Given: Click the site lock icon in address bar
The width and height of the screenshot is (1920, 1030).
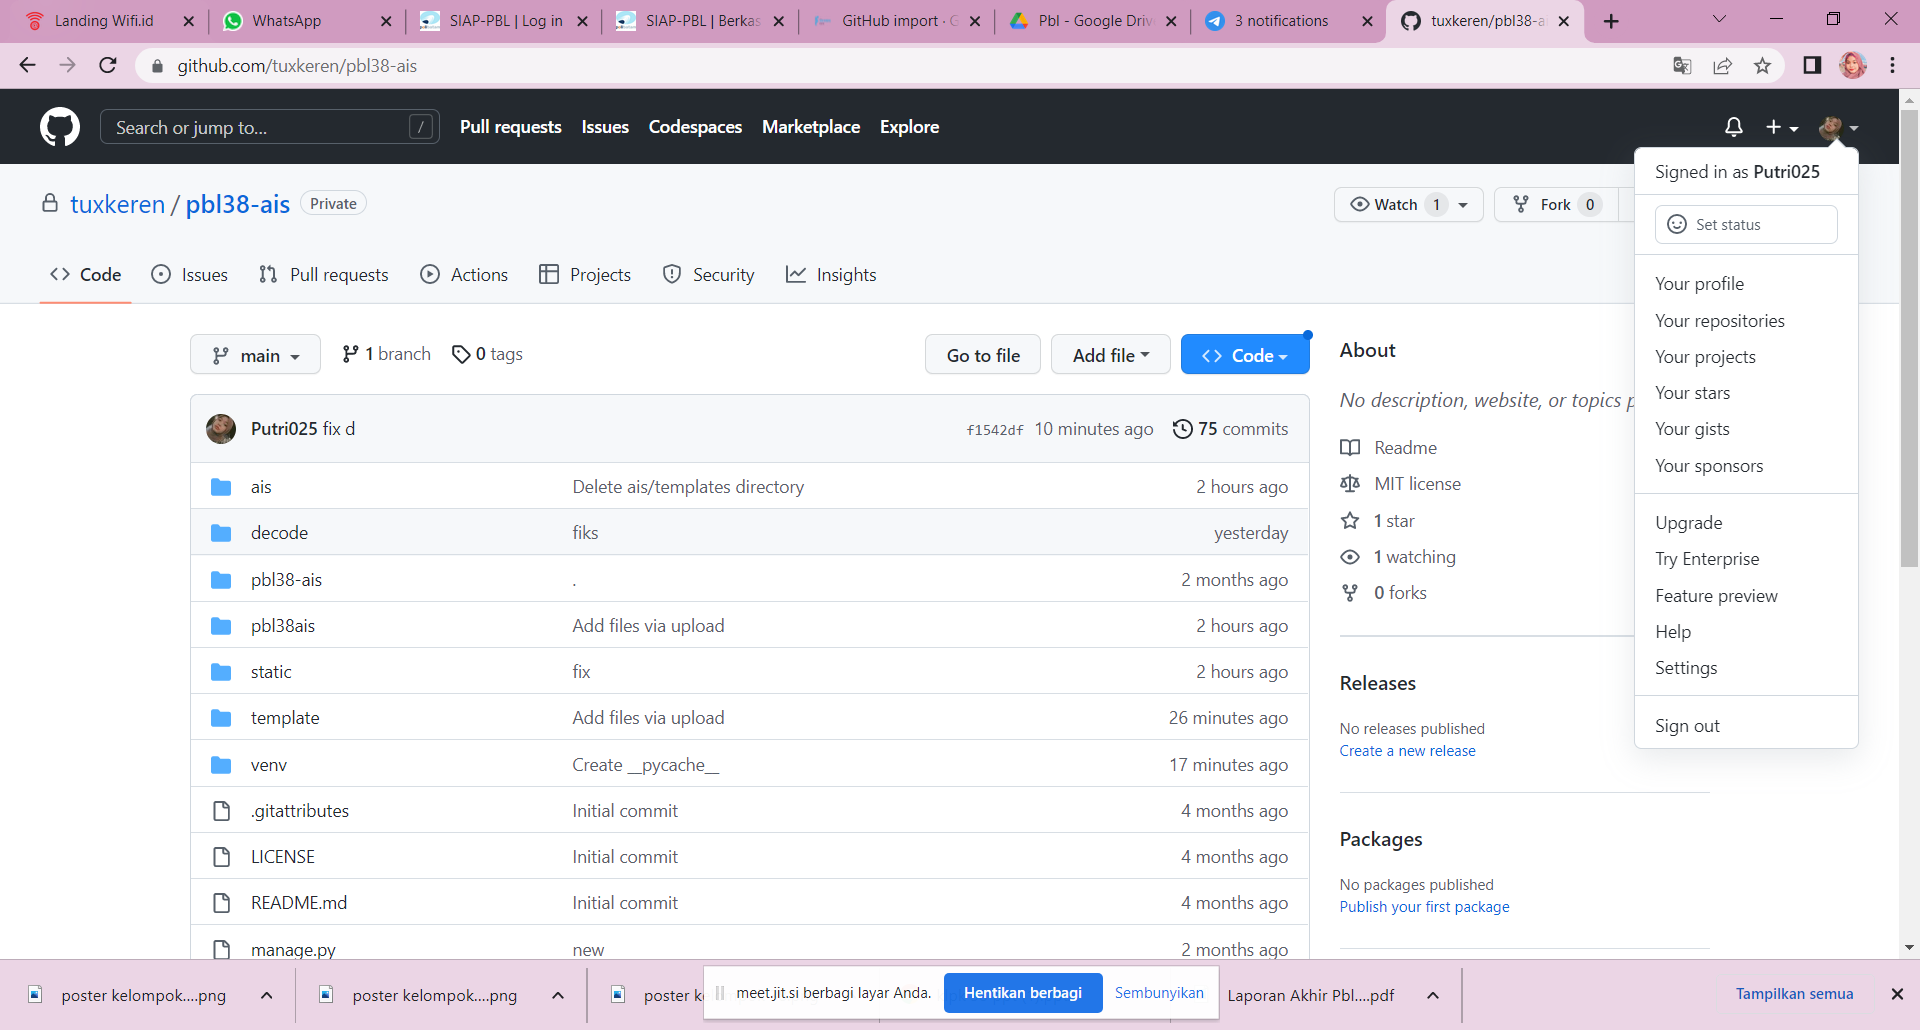Looking at the screenshot, I should click(x=156, y=66).
